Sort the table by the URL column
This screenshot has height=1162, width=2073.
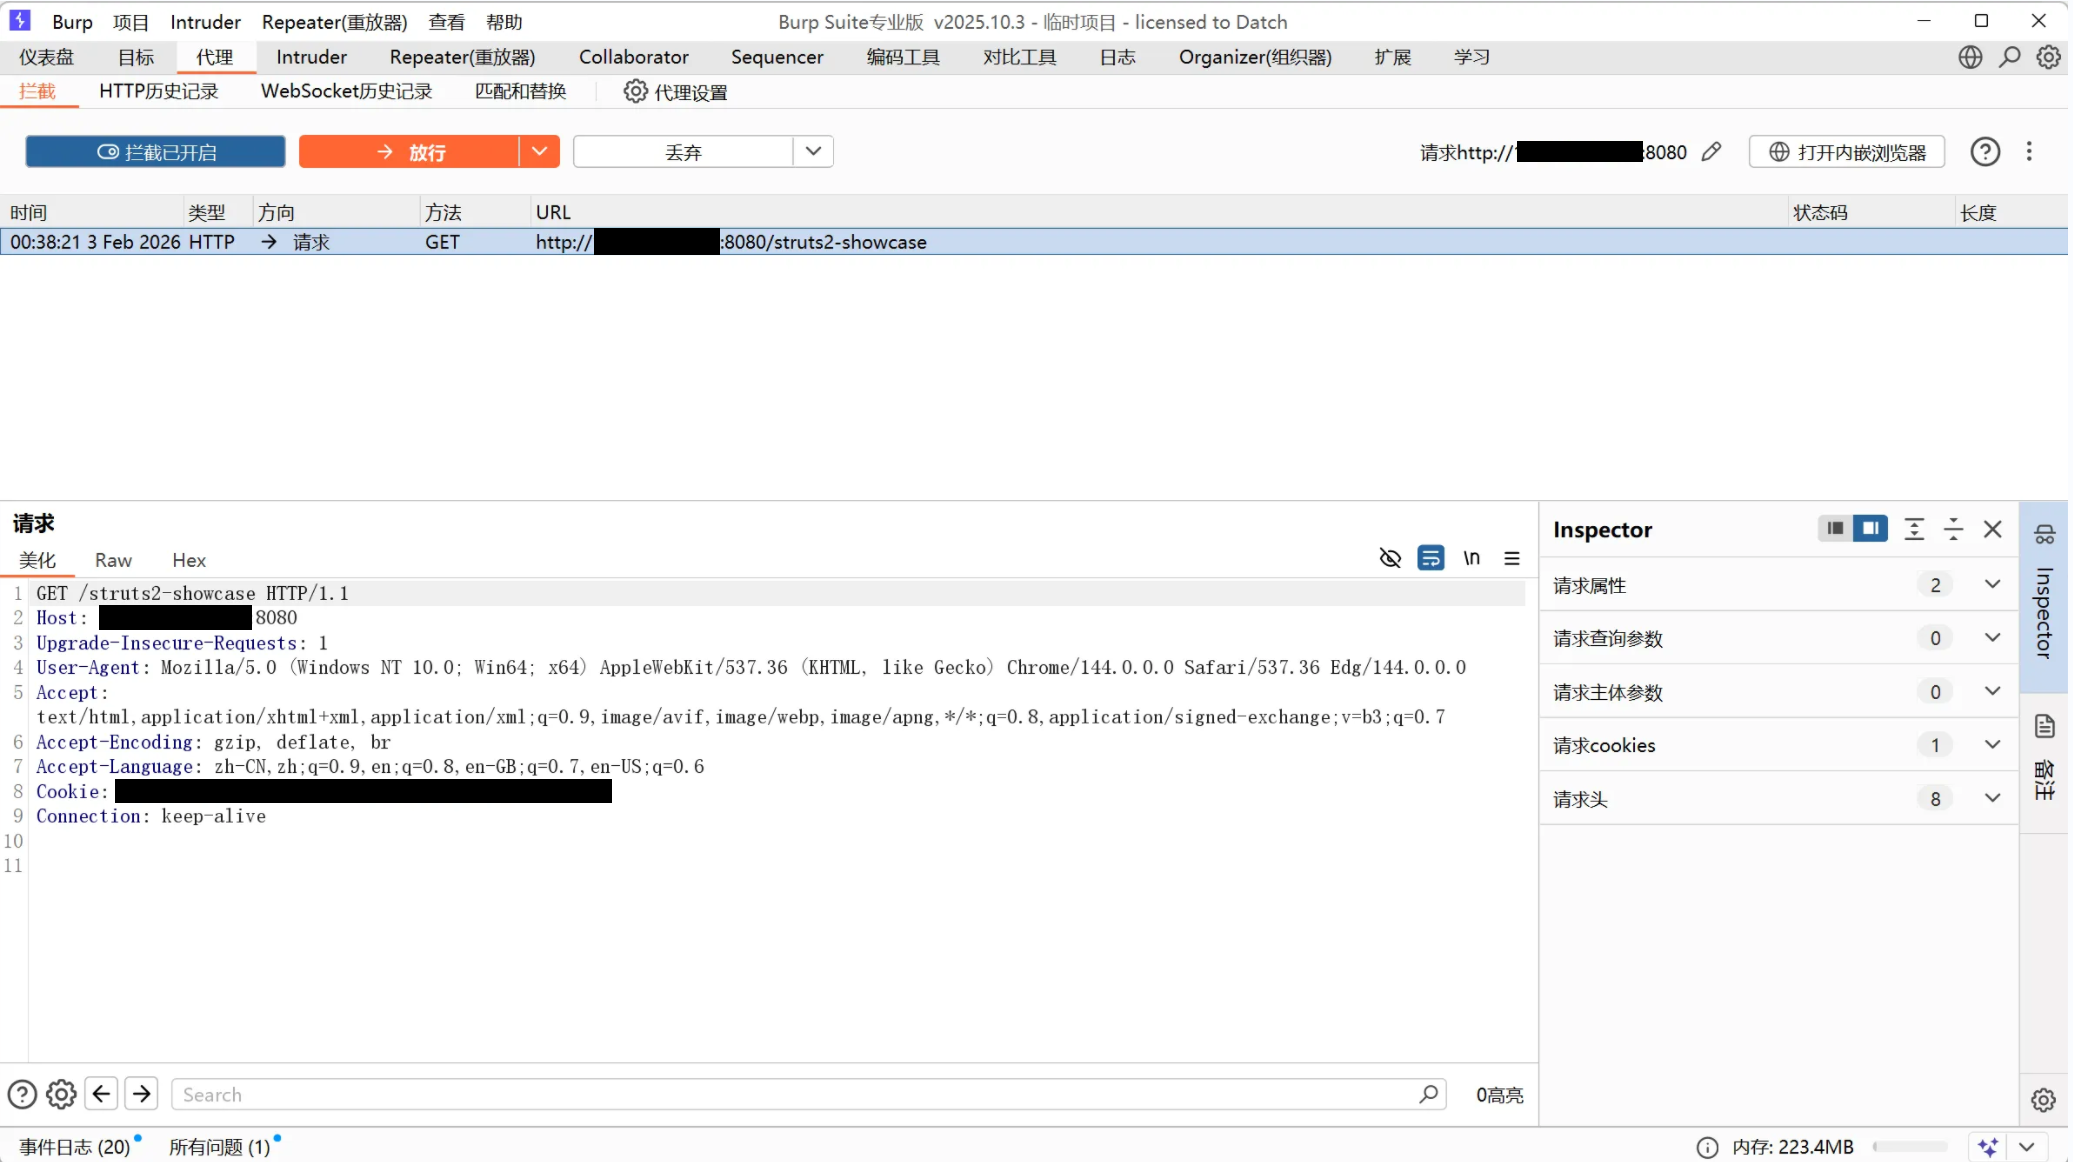(1158, 212)
